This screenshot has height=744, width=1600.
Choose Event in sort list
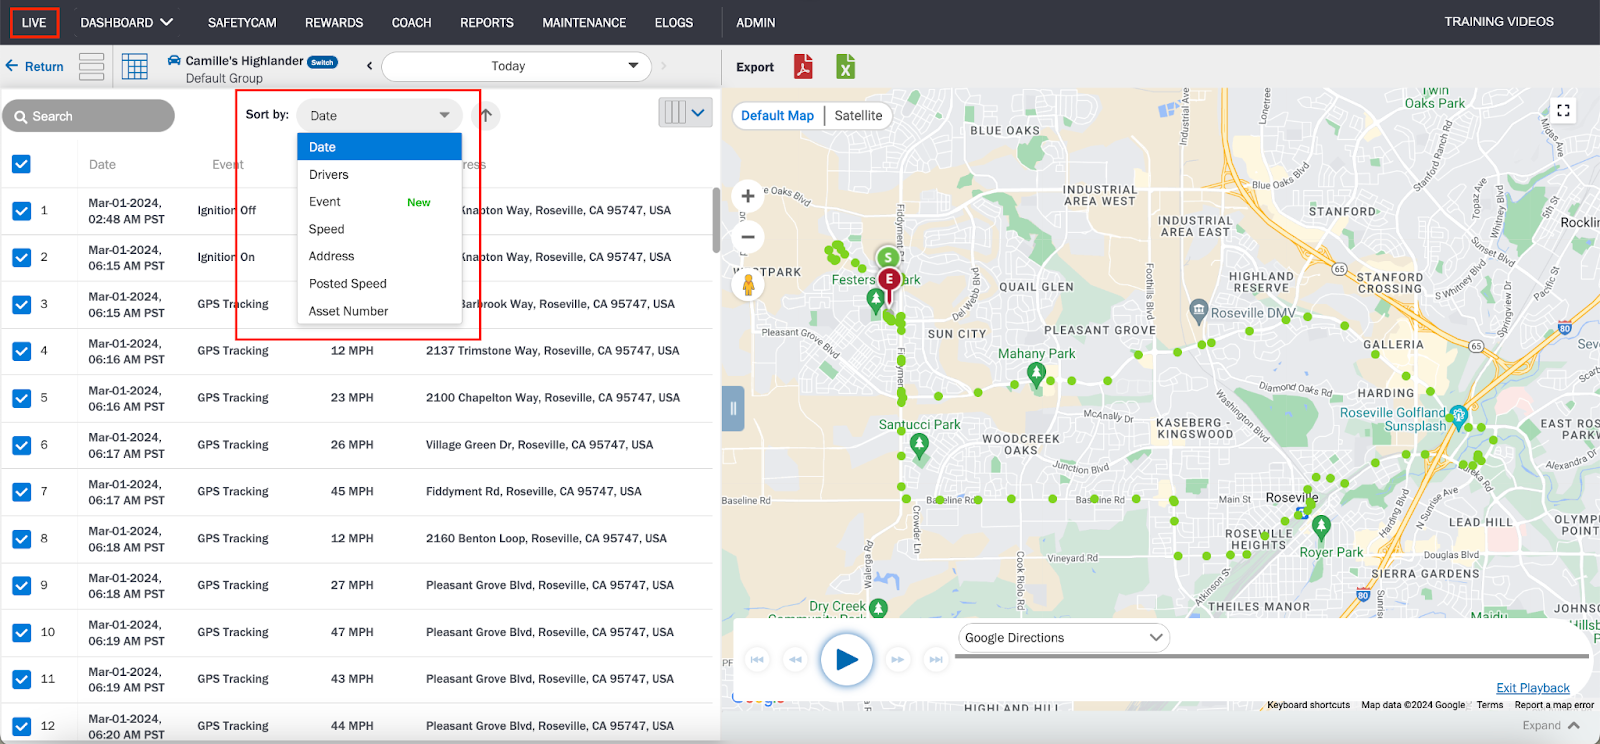pyautogui.click(x=379, y=202)
